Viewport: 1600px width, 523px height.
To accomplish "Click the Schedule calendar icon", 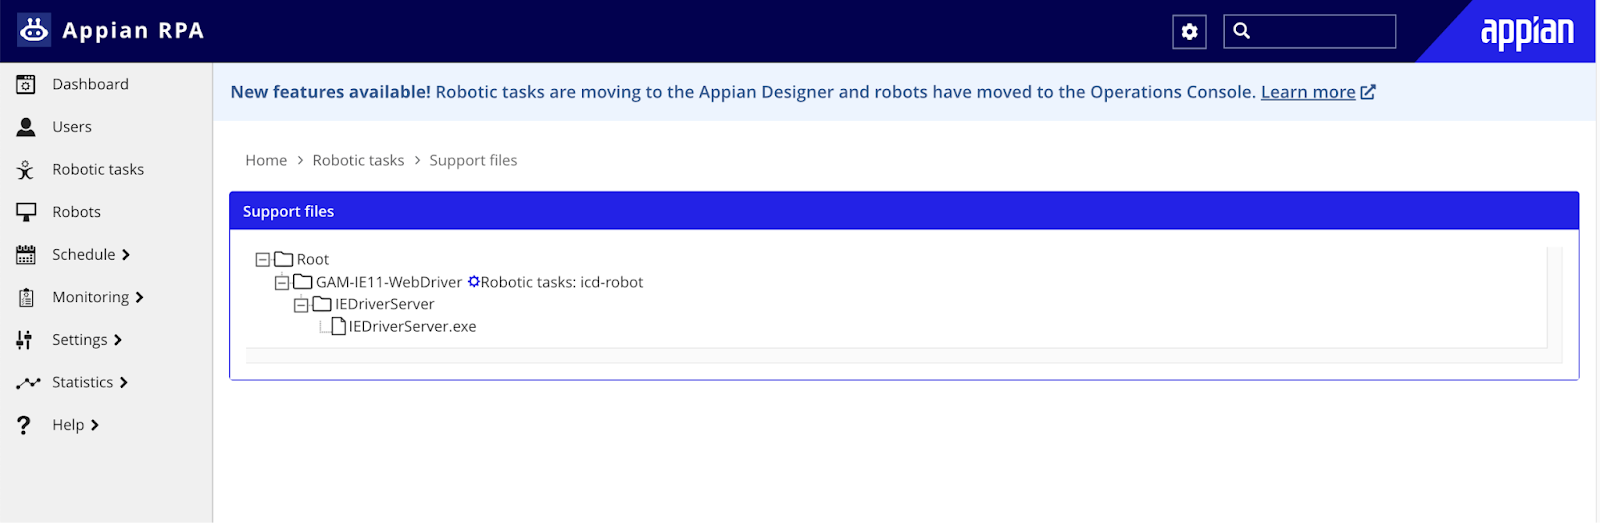I will tap(26, 255).
